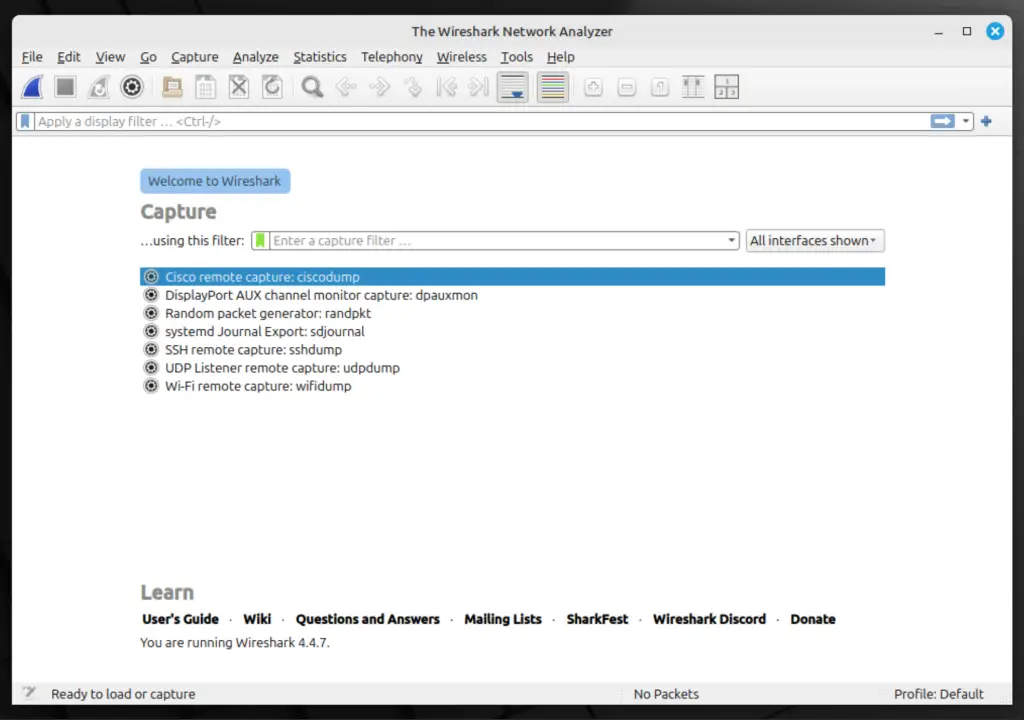Open the Telephony menu

[391, 57]
